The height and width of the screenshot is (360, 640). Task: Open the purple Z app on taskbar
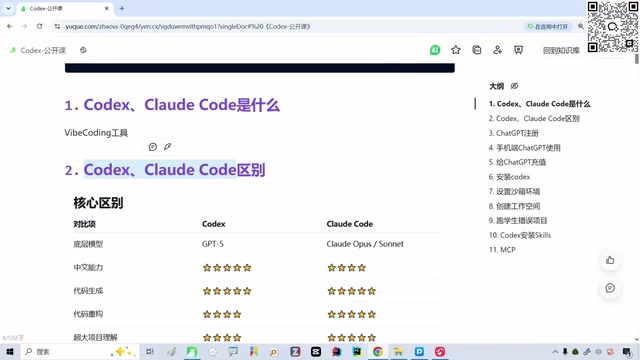[295, 351]
